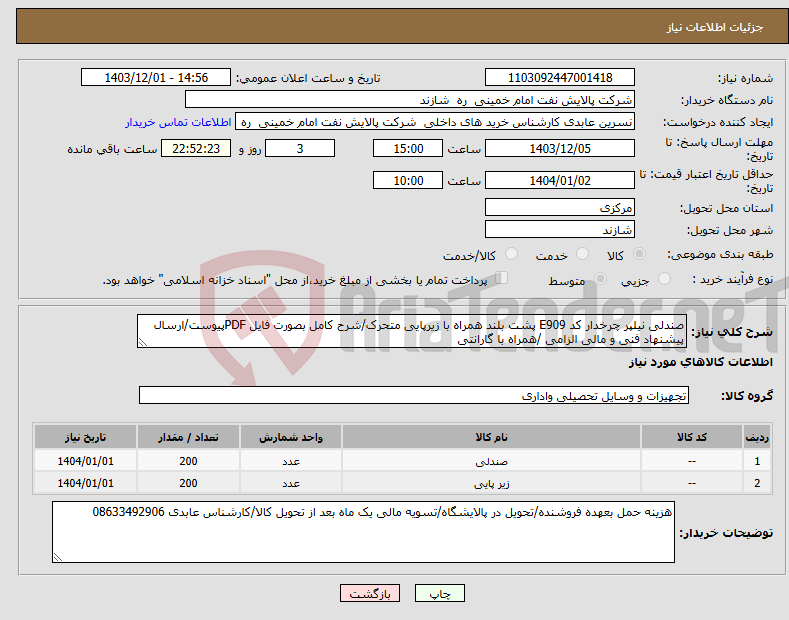Click the delivery city field شازند
Viewport: 789px width, 620px height.
(560, 229)
